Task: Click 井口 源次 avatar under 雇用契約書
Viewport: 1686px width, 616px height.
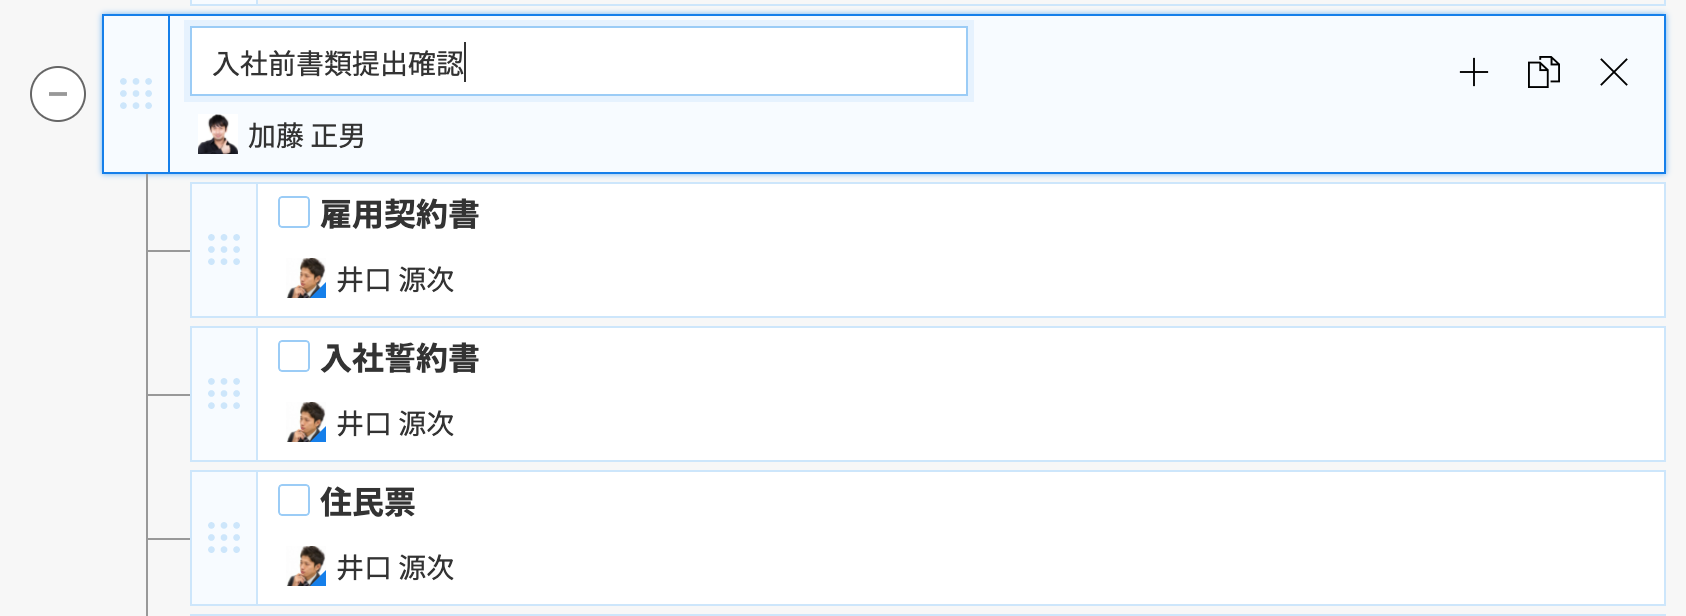Action: tap(306, 279)
